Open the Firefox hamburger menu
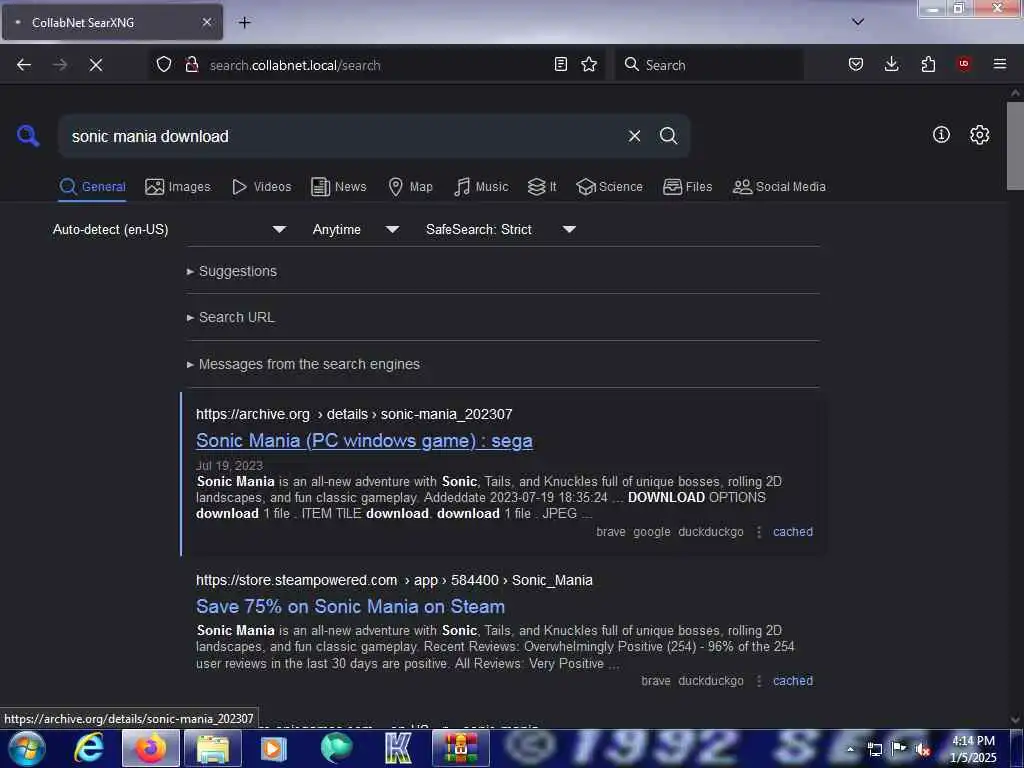Viewport: 1024px width, 768px height. (1000, 64)
